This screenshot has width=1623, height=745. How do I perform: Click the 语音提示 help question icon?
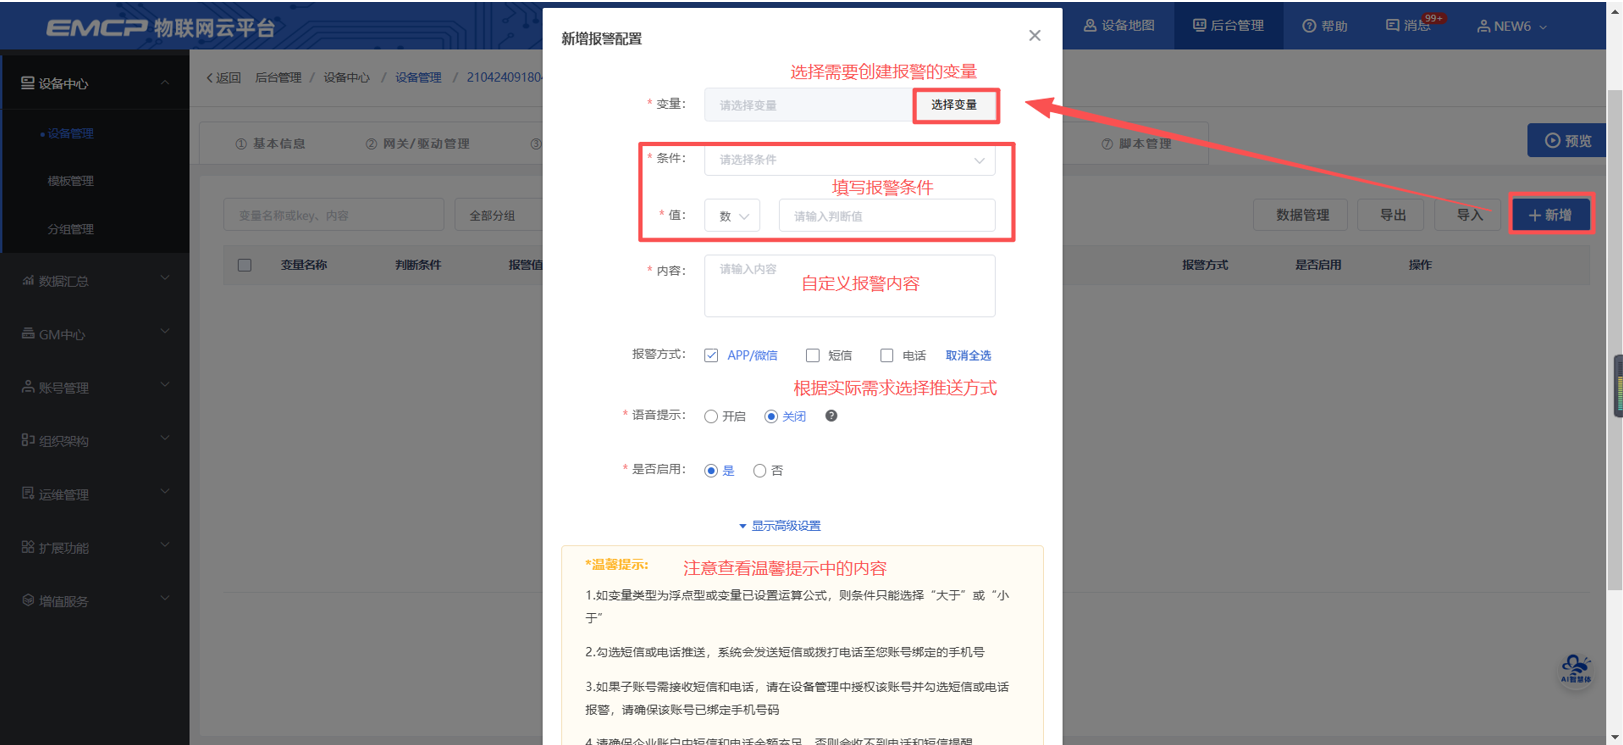tap(831, 416)
